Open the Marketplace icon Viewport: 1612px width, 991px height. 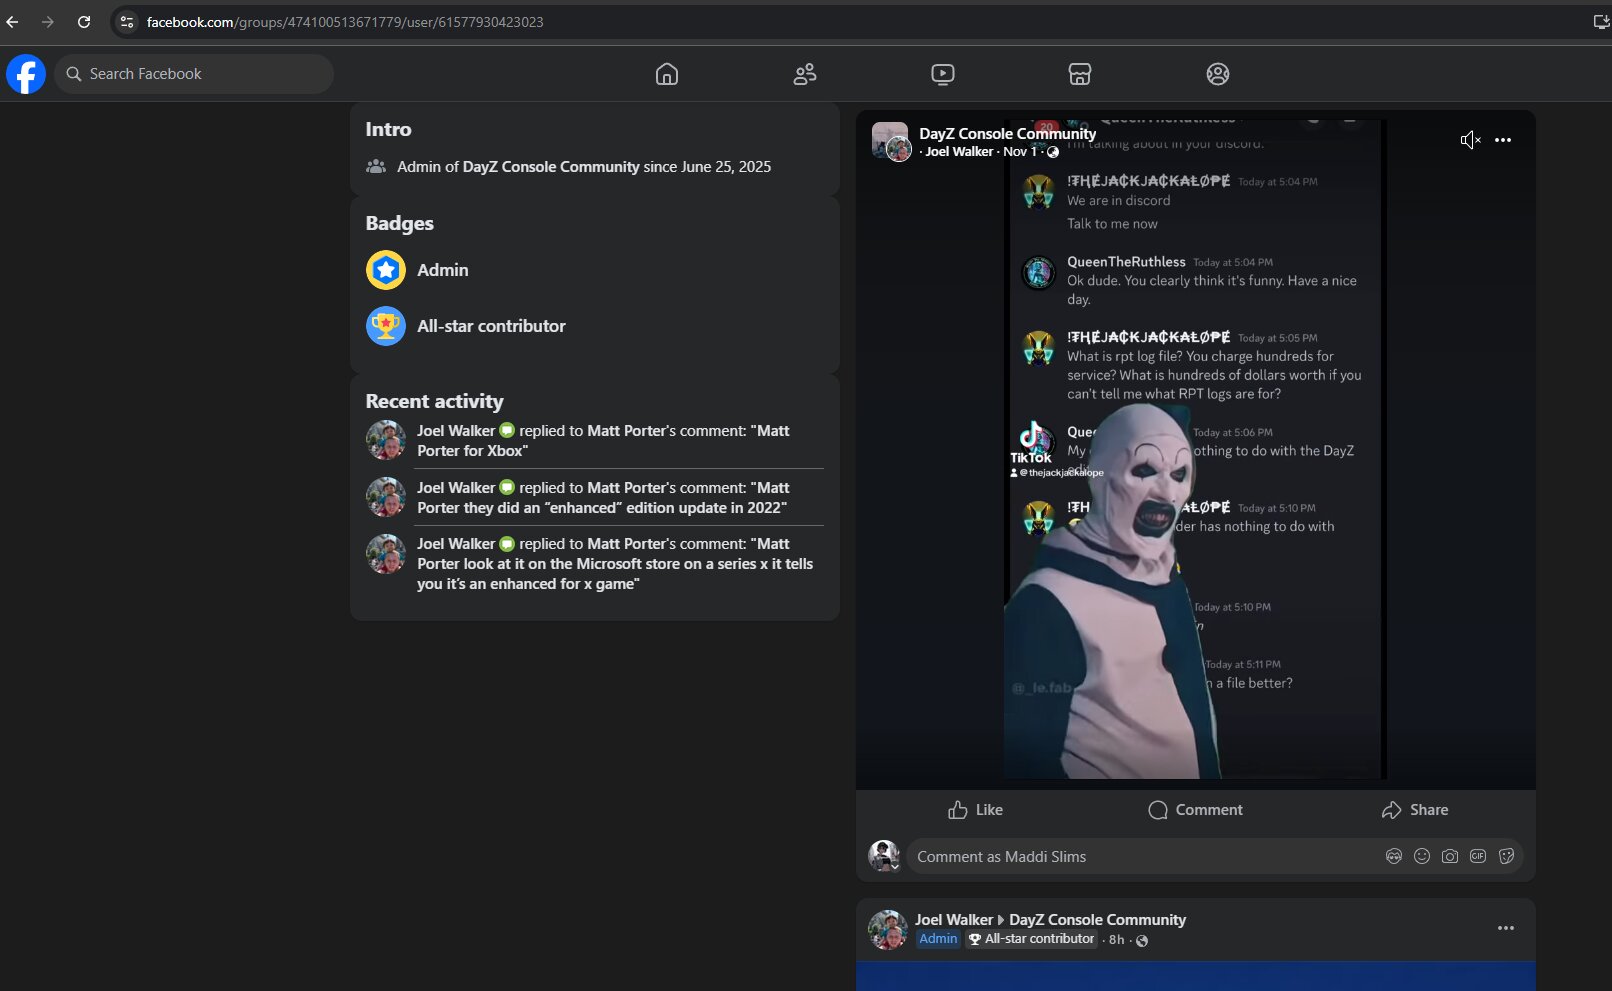(1080, 74)
